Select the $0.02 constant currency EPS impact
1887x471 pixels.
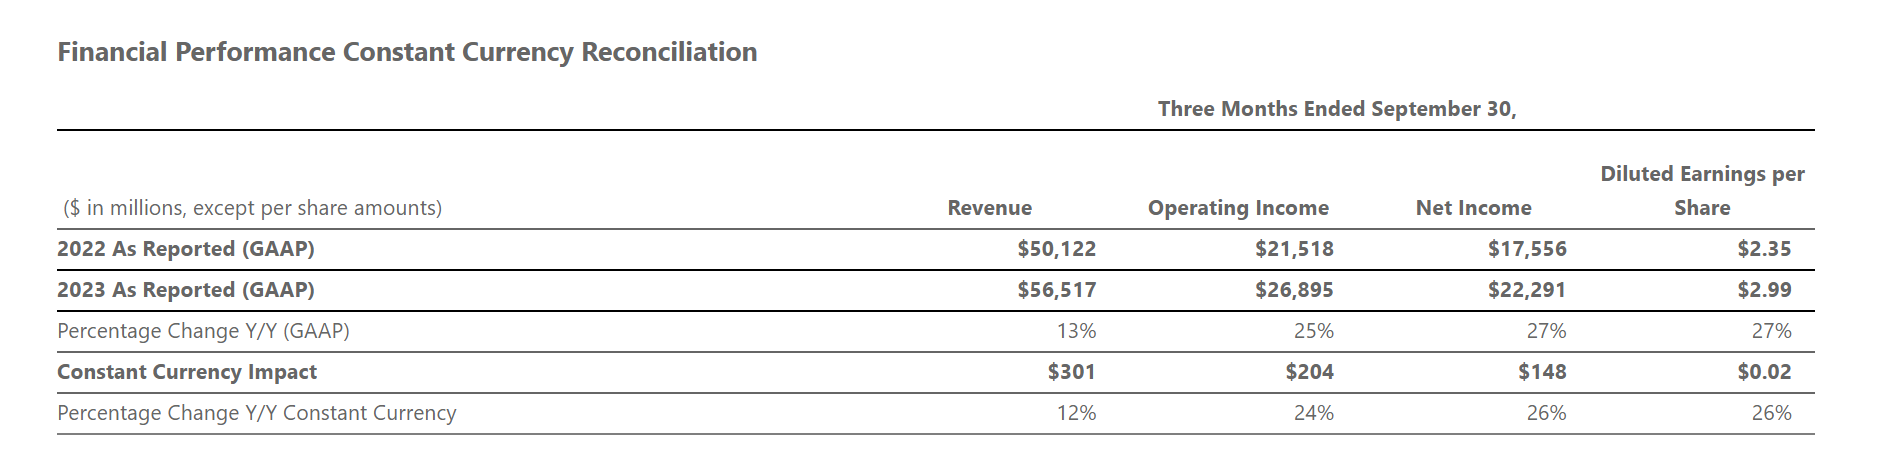1764,372
